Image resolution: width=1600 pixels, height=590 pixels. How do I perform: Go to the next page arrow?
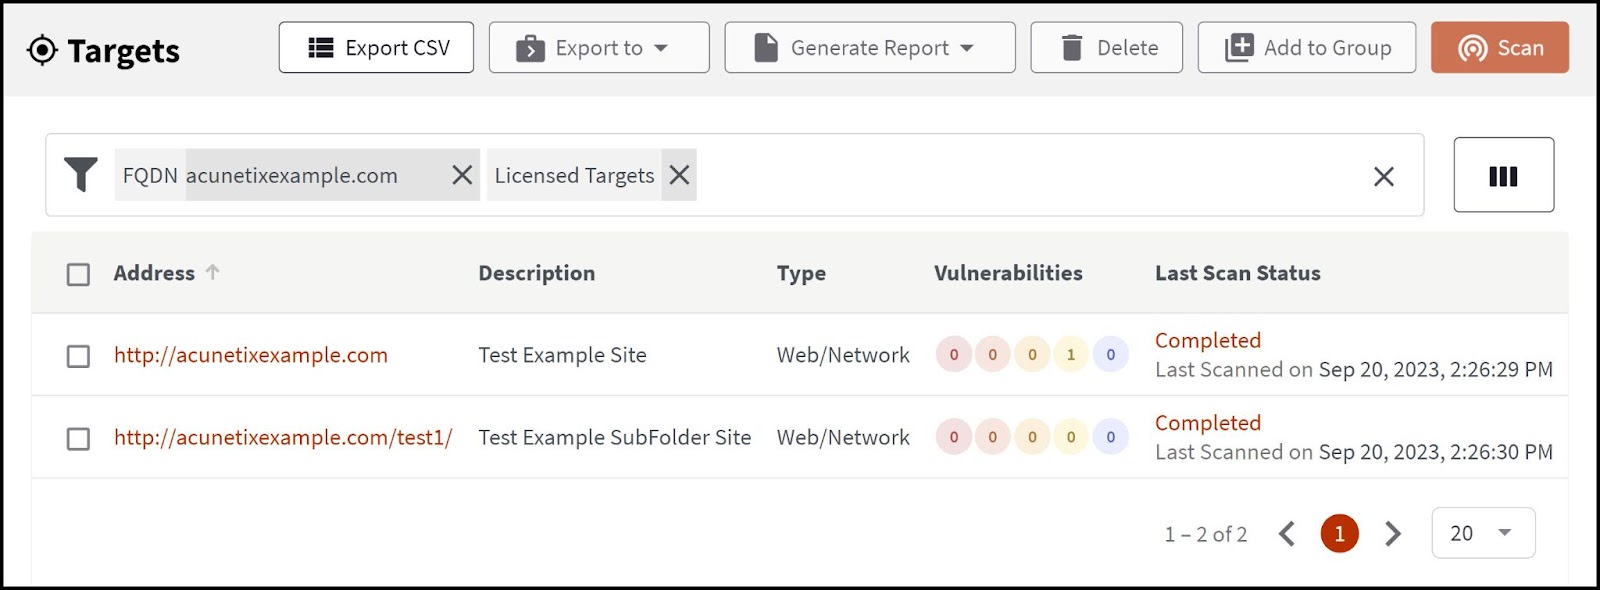coord(1393,534)
